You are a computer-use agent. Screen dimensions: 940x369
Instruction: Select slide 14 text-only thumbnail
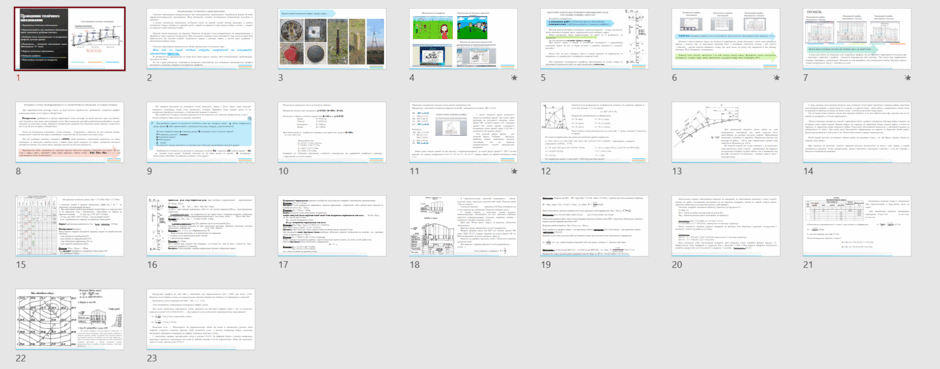tap(857, 133)
